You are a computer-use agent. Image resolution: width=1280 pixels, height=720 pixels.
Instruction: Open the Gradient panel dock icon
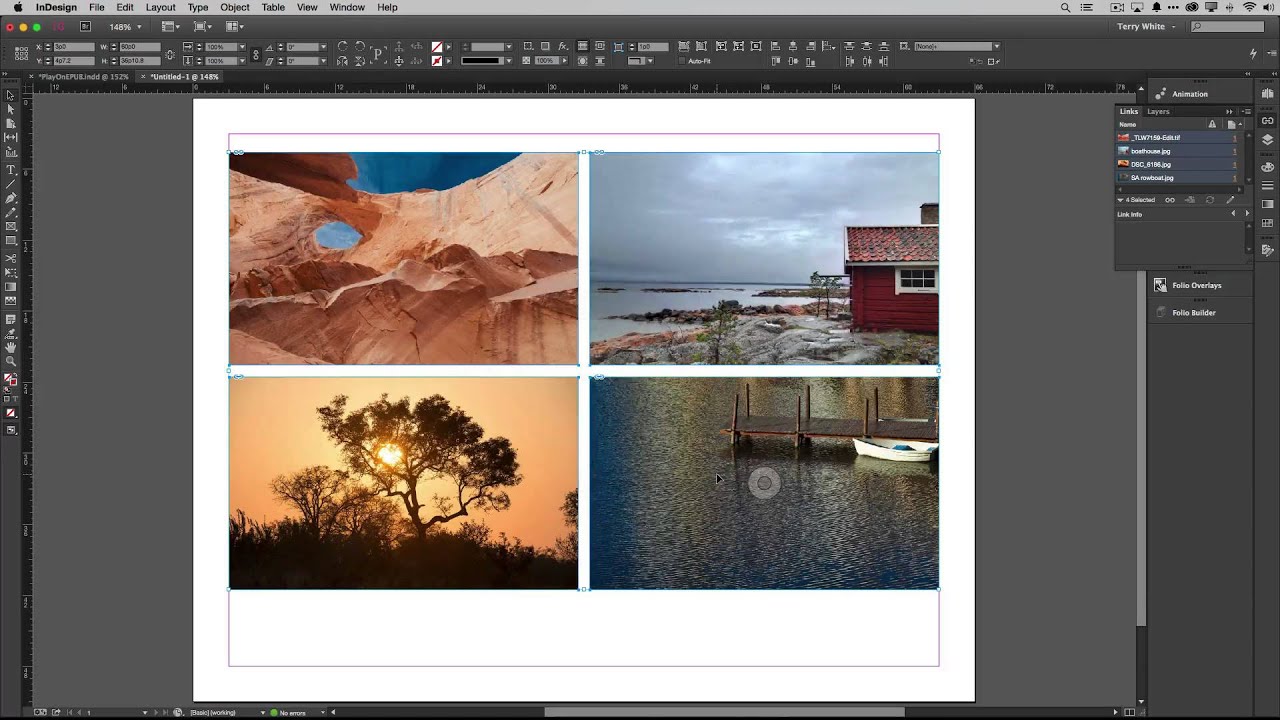1267,204
